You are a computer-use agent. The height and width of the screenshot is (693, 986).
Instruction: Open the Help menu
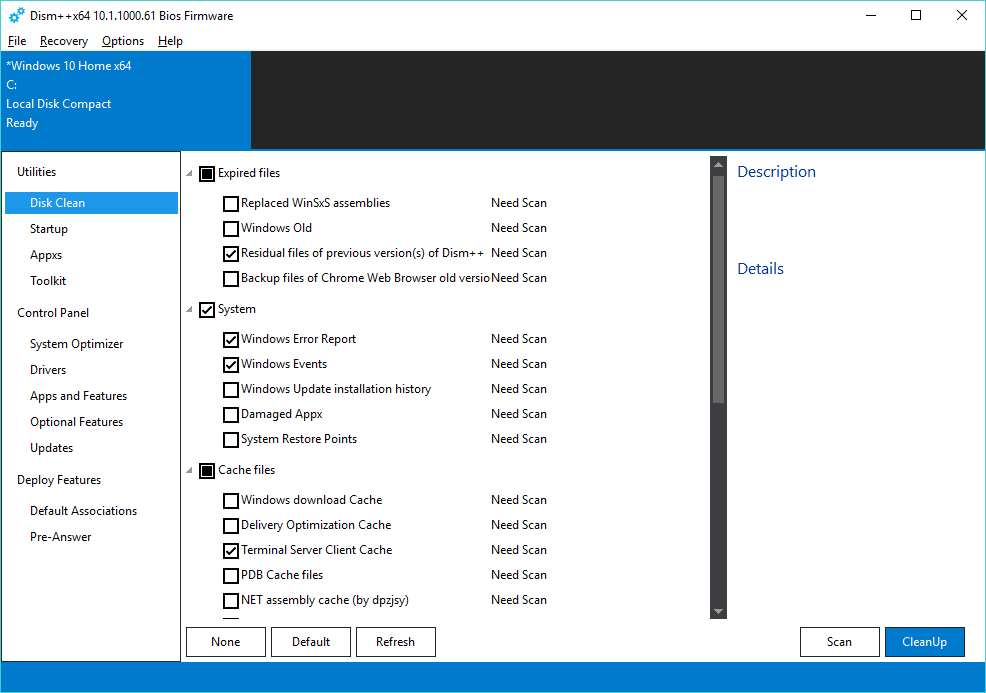click(170, 41)
